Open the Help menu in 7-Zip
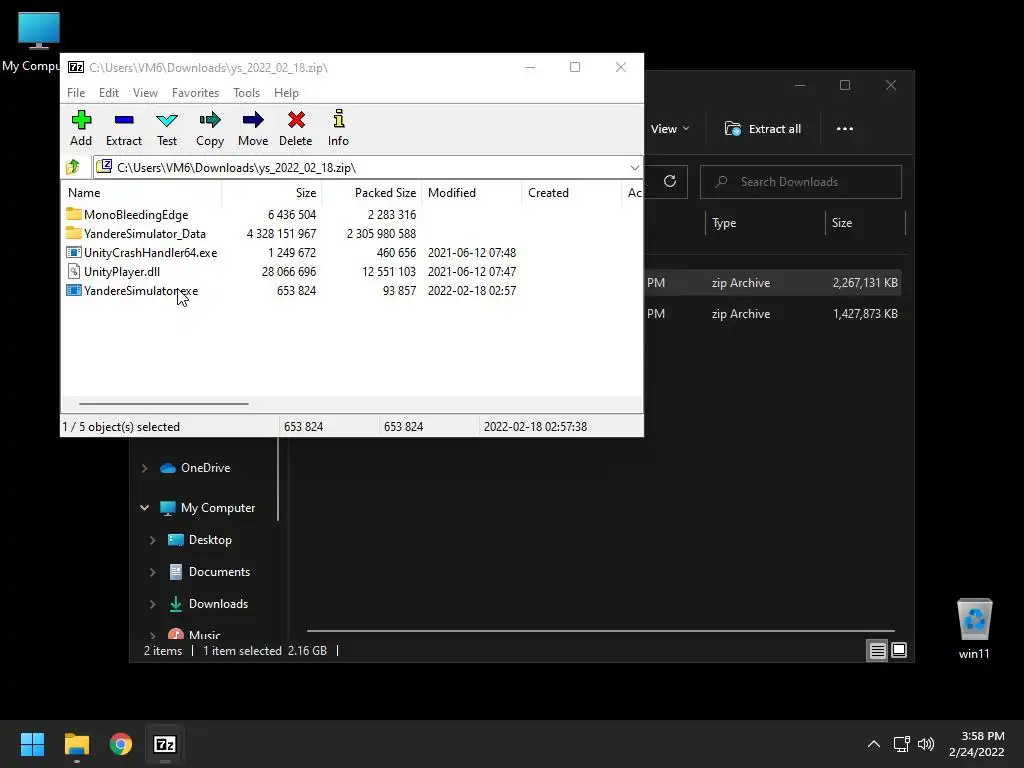The width and height of the screenshot is (1024, 768). point(286,93)
